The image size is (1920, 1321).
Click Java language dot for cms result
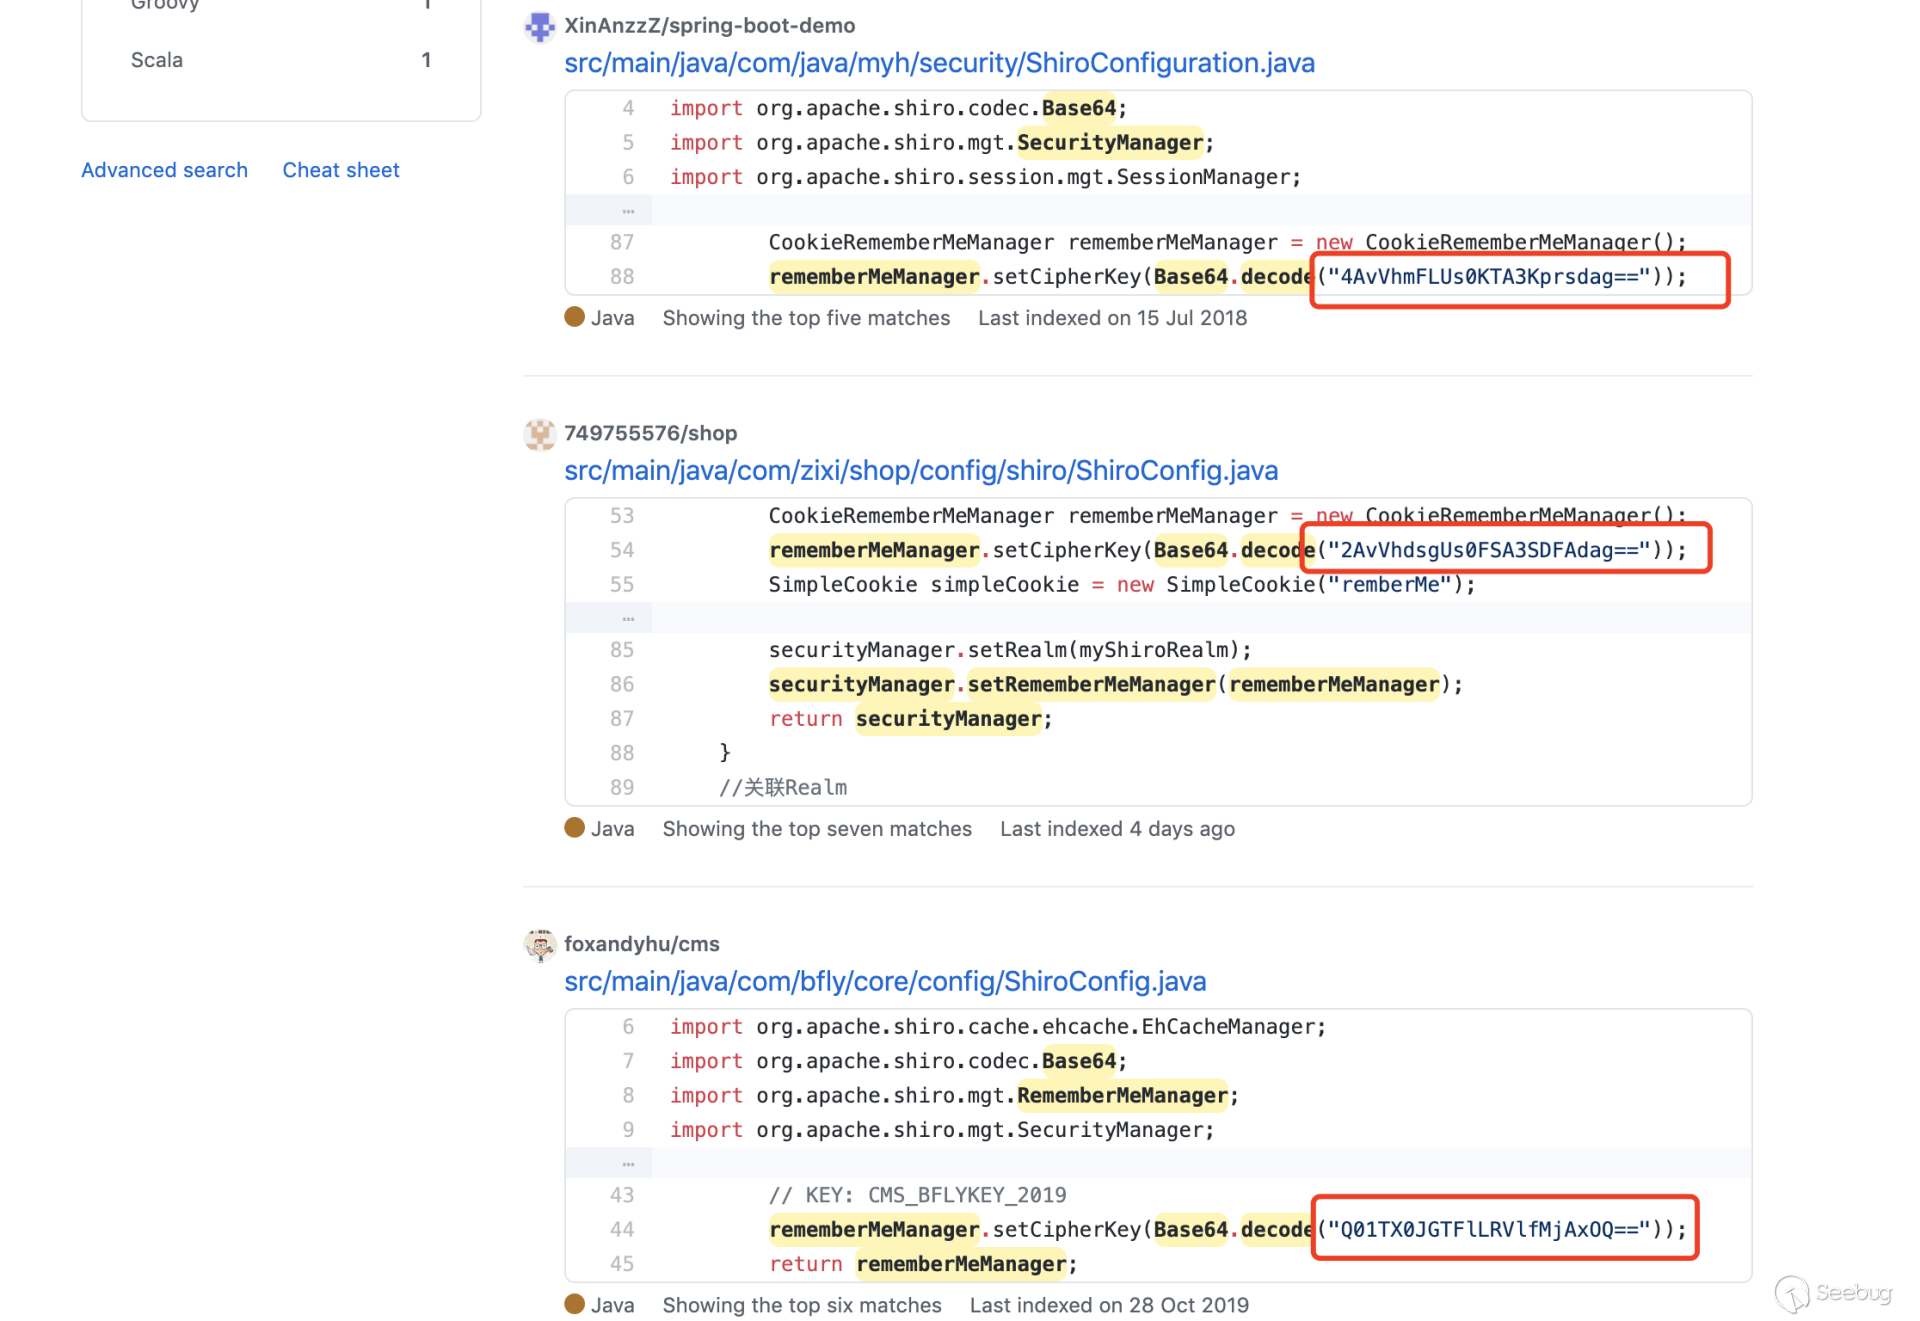tap(574, 1304)
